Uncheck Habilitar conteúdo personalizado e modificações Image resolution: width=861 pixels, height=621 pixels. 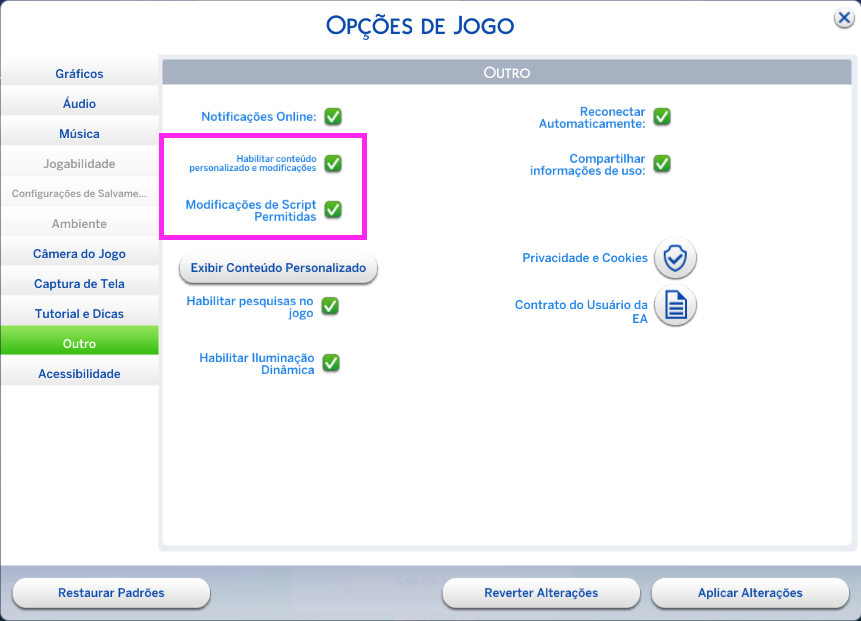click(x=333, y=163)
